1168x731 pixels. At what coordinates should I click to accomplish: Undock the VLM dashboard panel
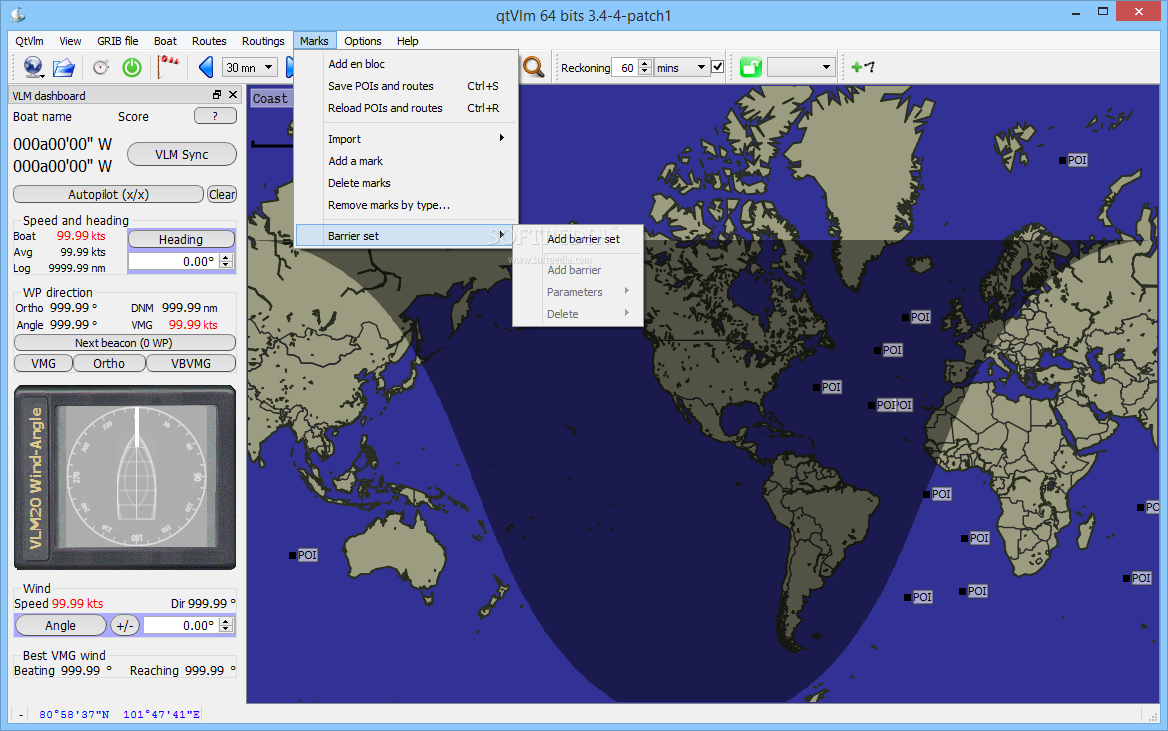(x=217, y=95)
